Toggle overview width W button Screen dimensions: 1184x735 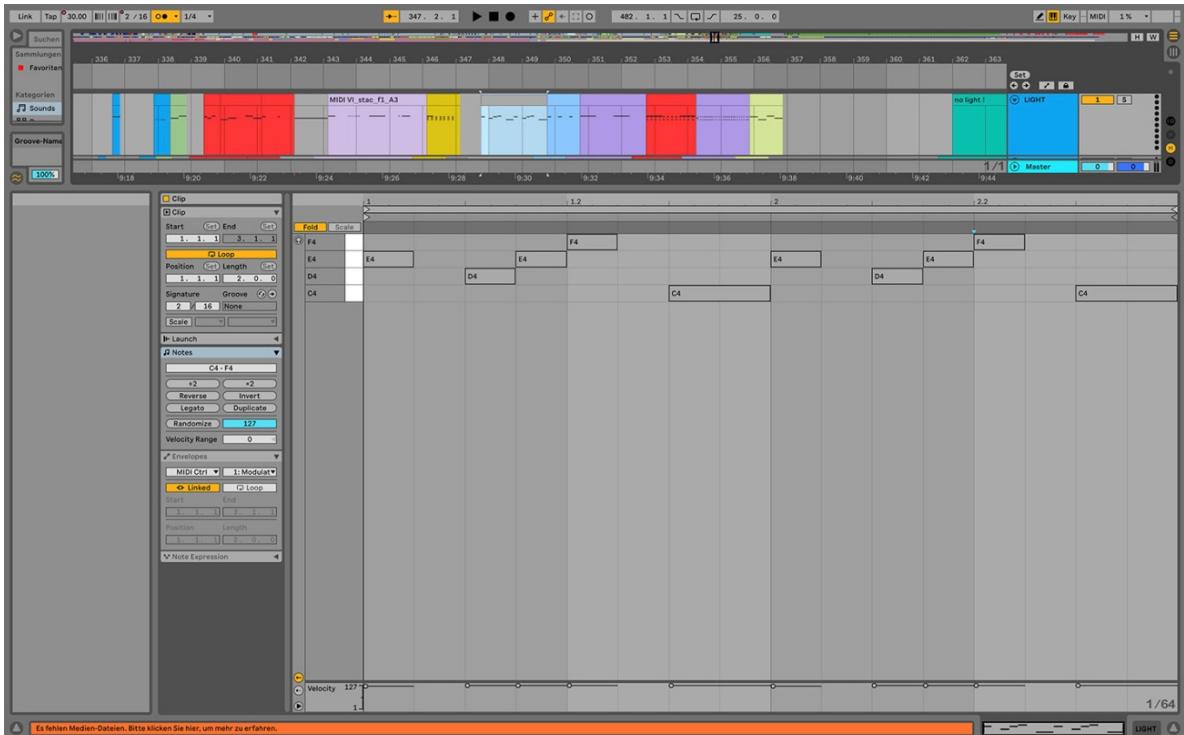(1152, 36)
